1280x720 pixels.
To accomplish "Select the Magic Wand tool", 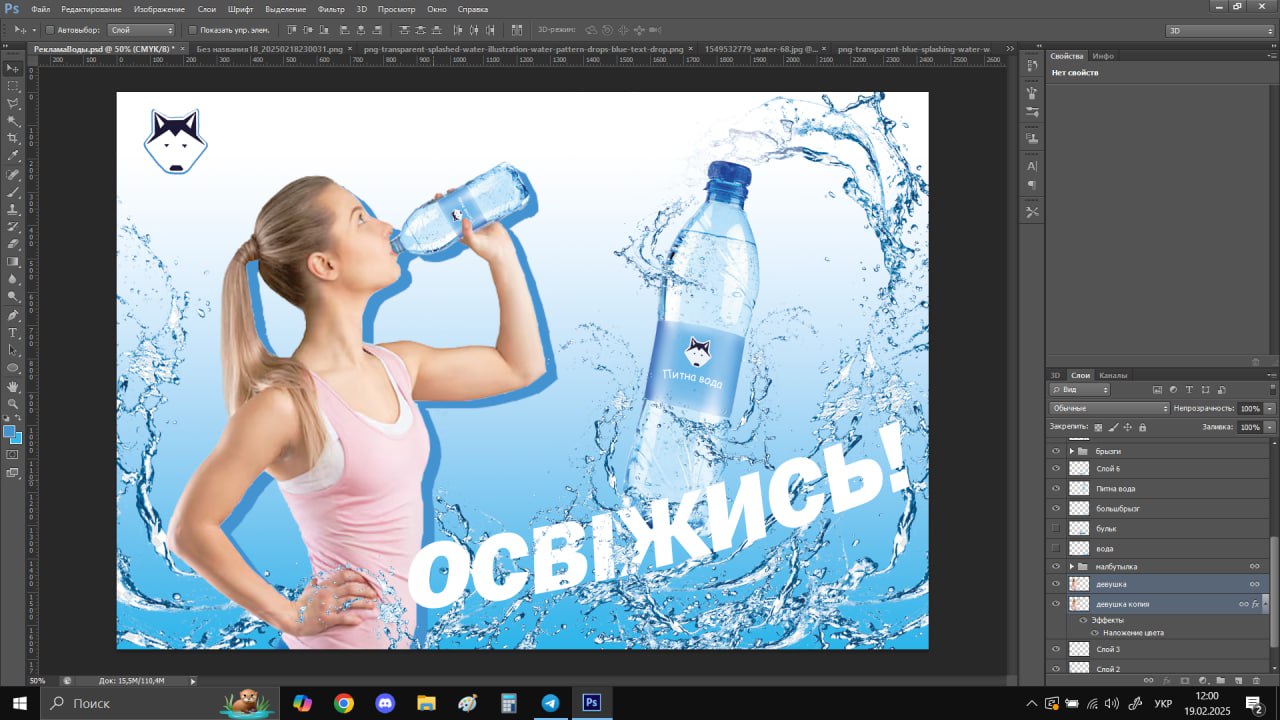I will [x=13, y=121].
